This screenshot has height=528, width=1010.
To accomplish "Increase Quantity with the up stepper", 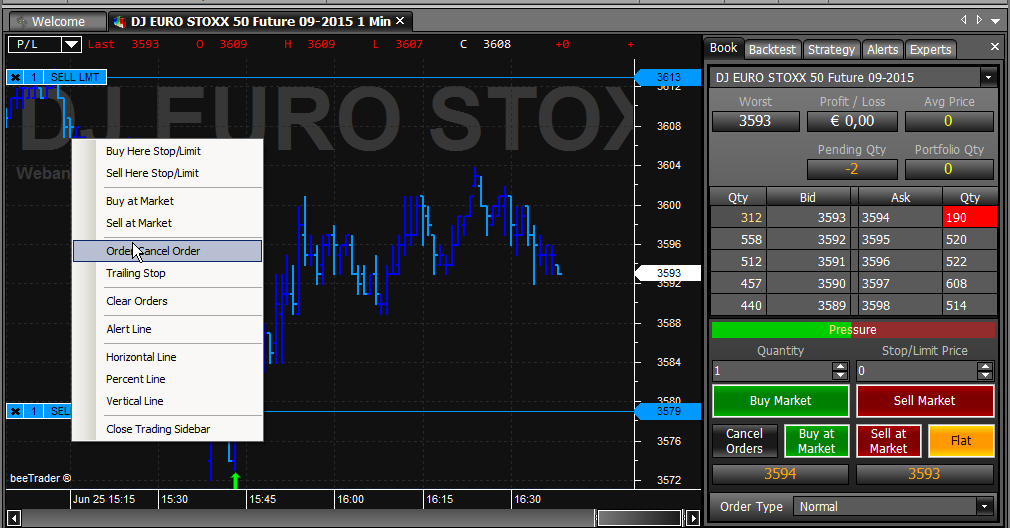I will (x=840, y=366).
